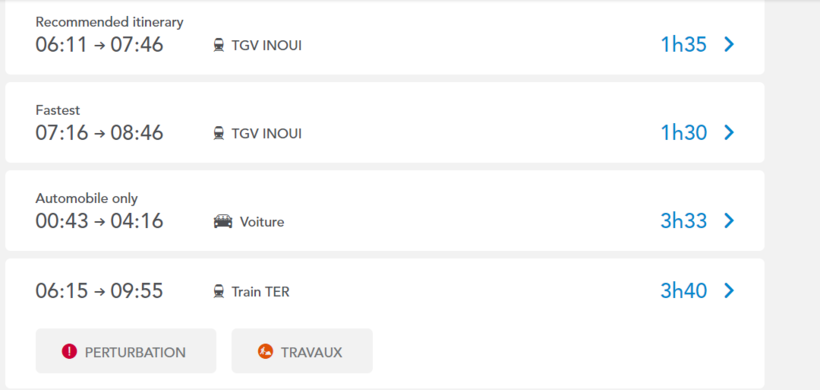This screenshot has width=820, height=390.
Task: Click the train icon beside Train TER
Action: click(x=219, y=291)
